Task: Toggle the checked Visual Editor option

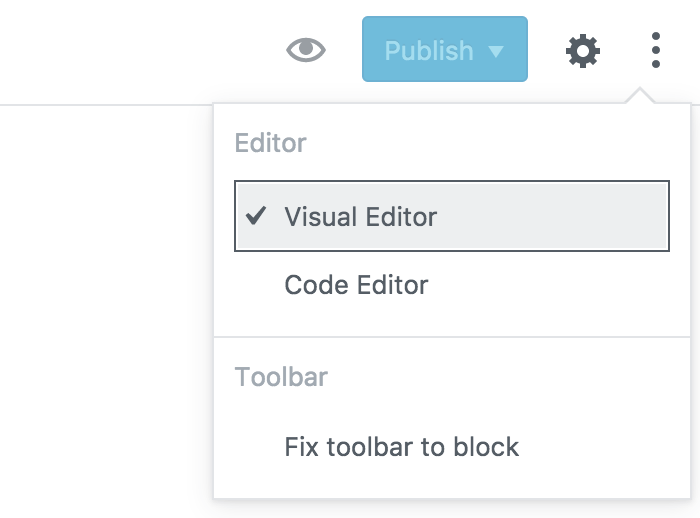Action: click(452, 216)
